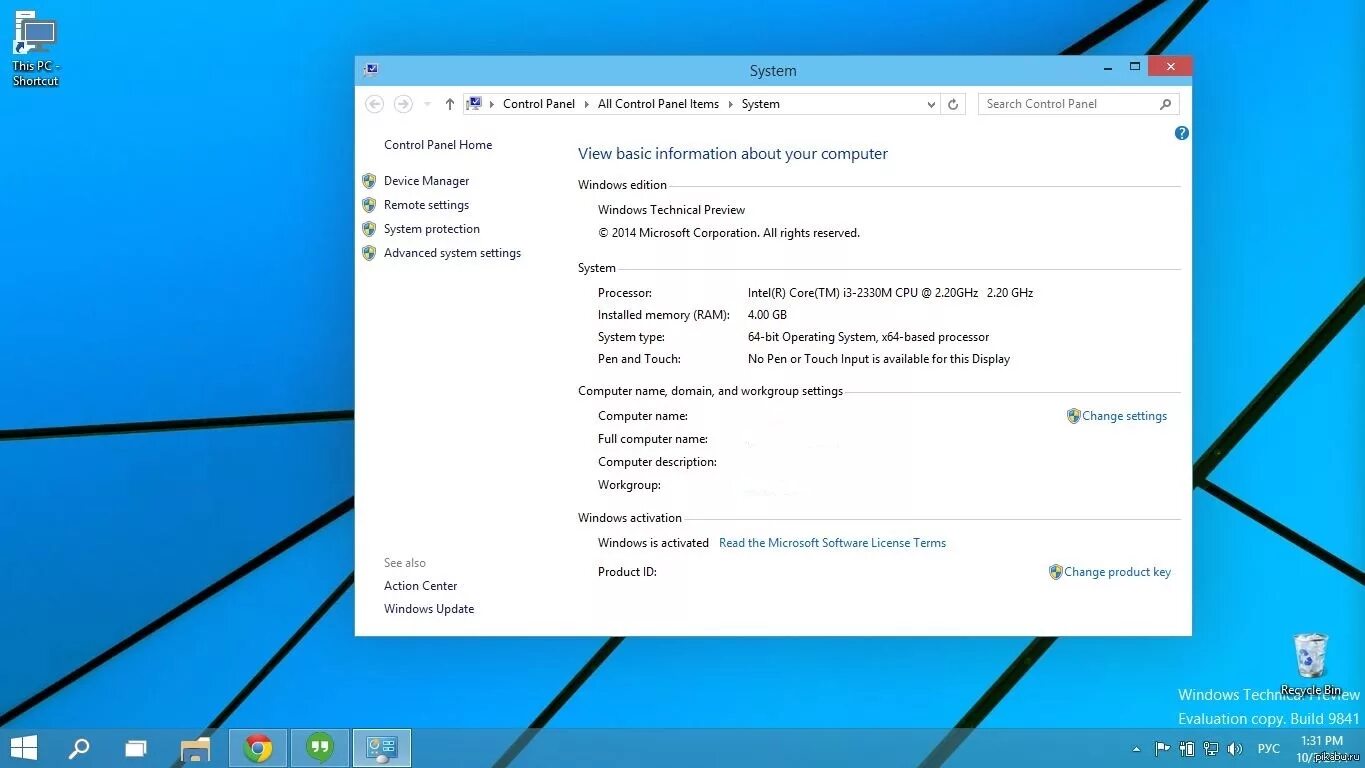Click shield icon beside Change settings

point(1073,416)
